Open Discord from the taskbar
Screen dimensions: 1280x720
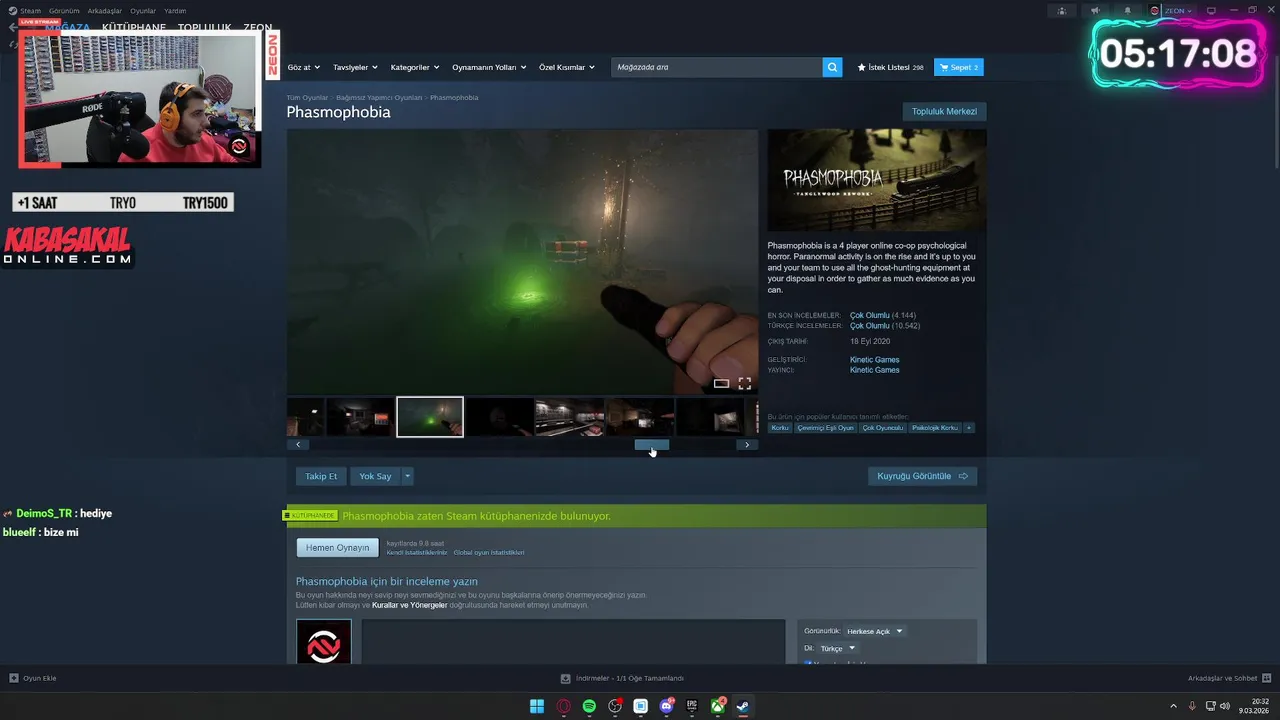[667, 706]
